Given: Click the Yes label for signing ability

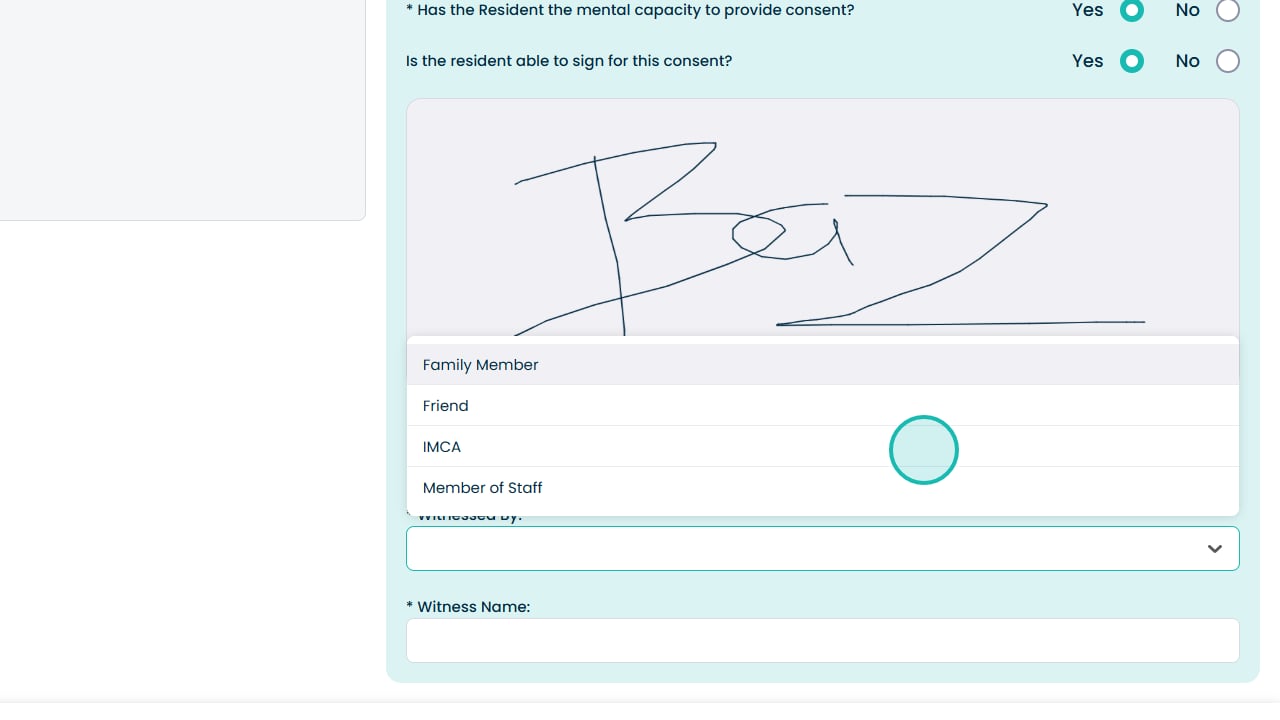Looking at the screenshot, I should [x=1087, y=61].
